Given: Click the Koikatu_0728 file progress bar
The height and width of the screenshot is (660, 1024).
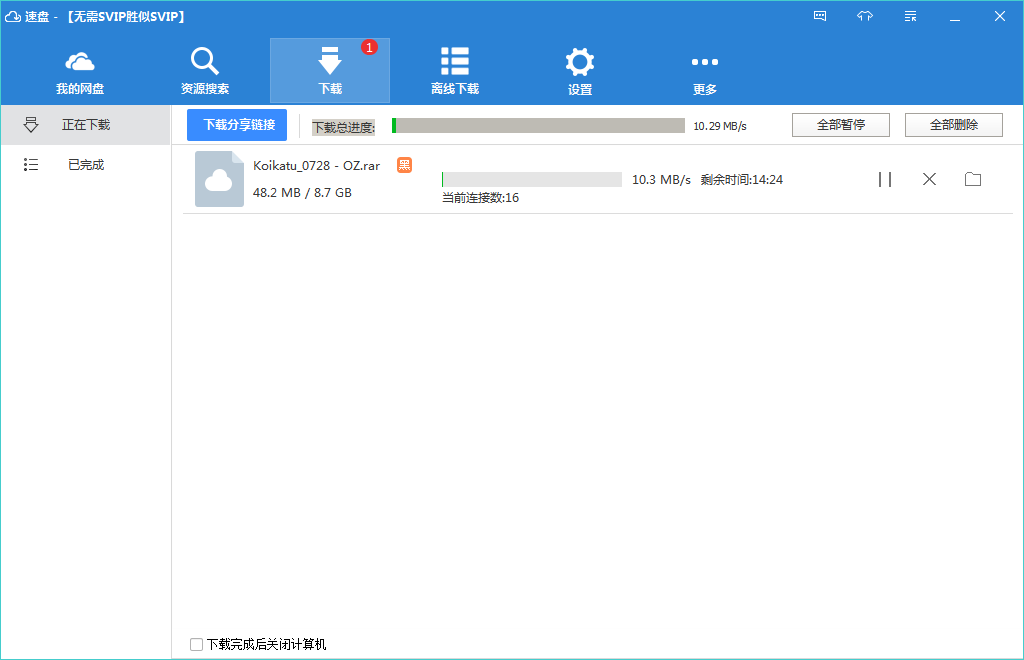Looking at the screenshot, I should [x=532, y=180].
